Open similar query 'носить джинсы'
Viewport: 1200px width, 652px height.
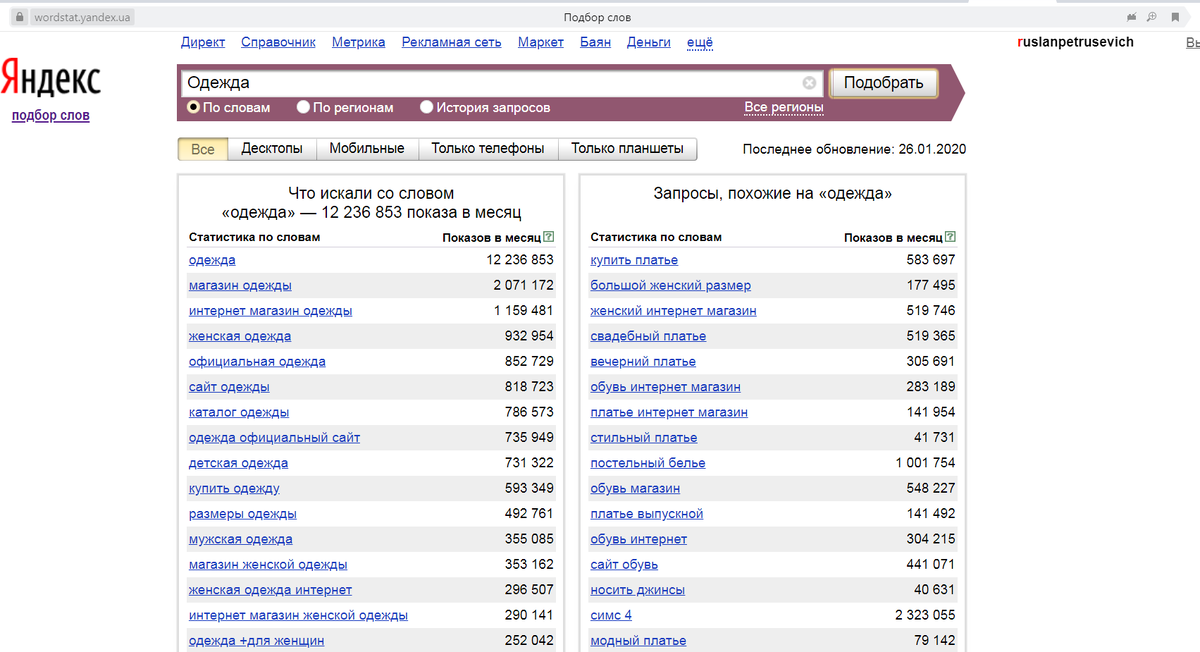[638, 590]
